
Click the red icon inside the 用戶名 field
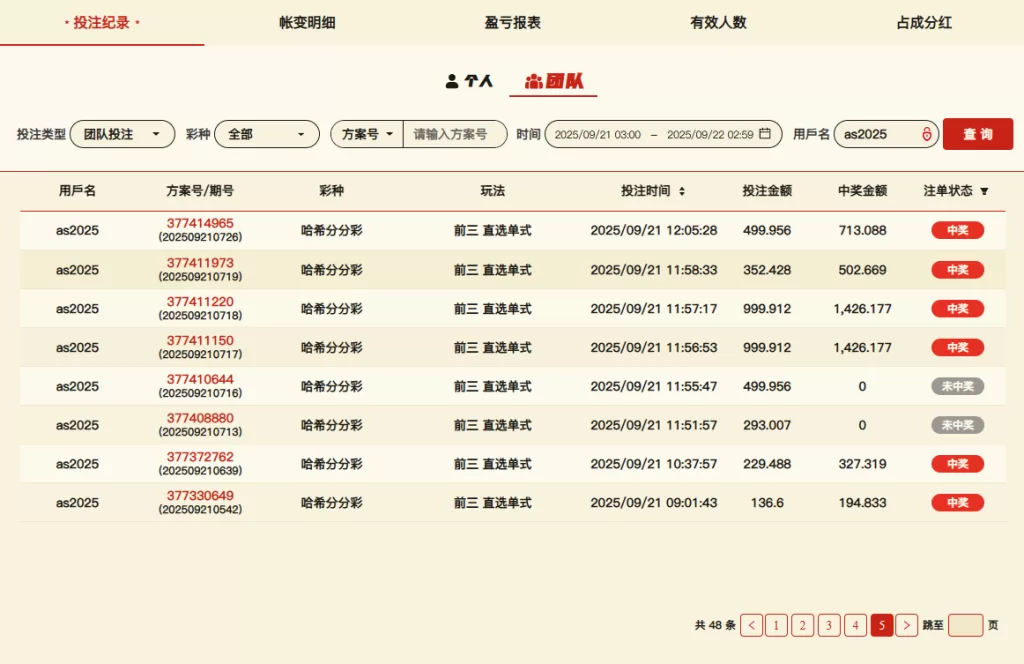[x=926, y=134]
